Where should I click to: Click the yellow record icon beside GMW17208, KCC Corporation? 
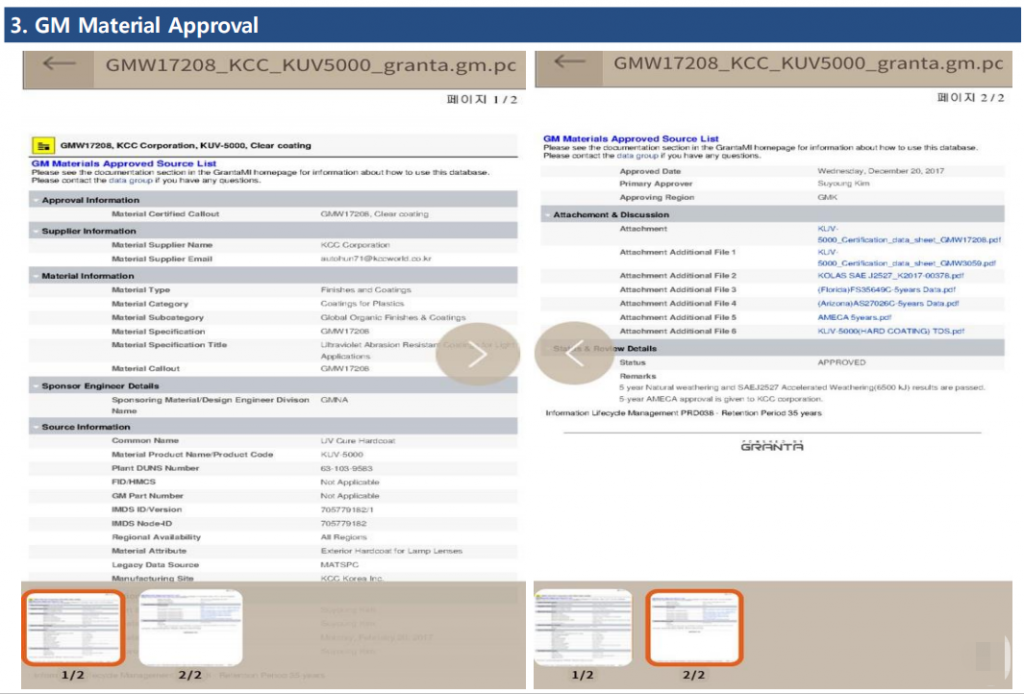(43, 146)
